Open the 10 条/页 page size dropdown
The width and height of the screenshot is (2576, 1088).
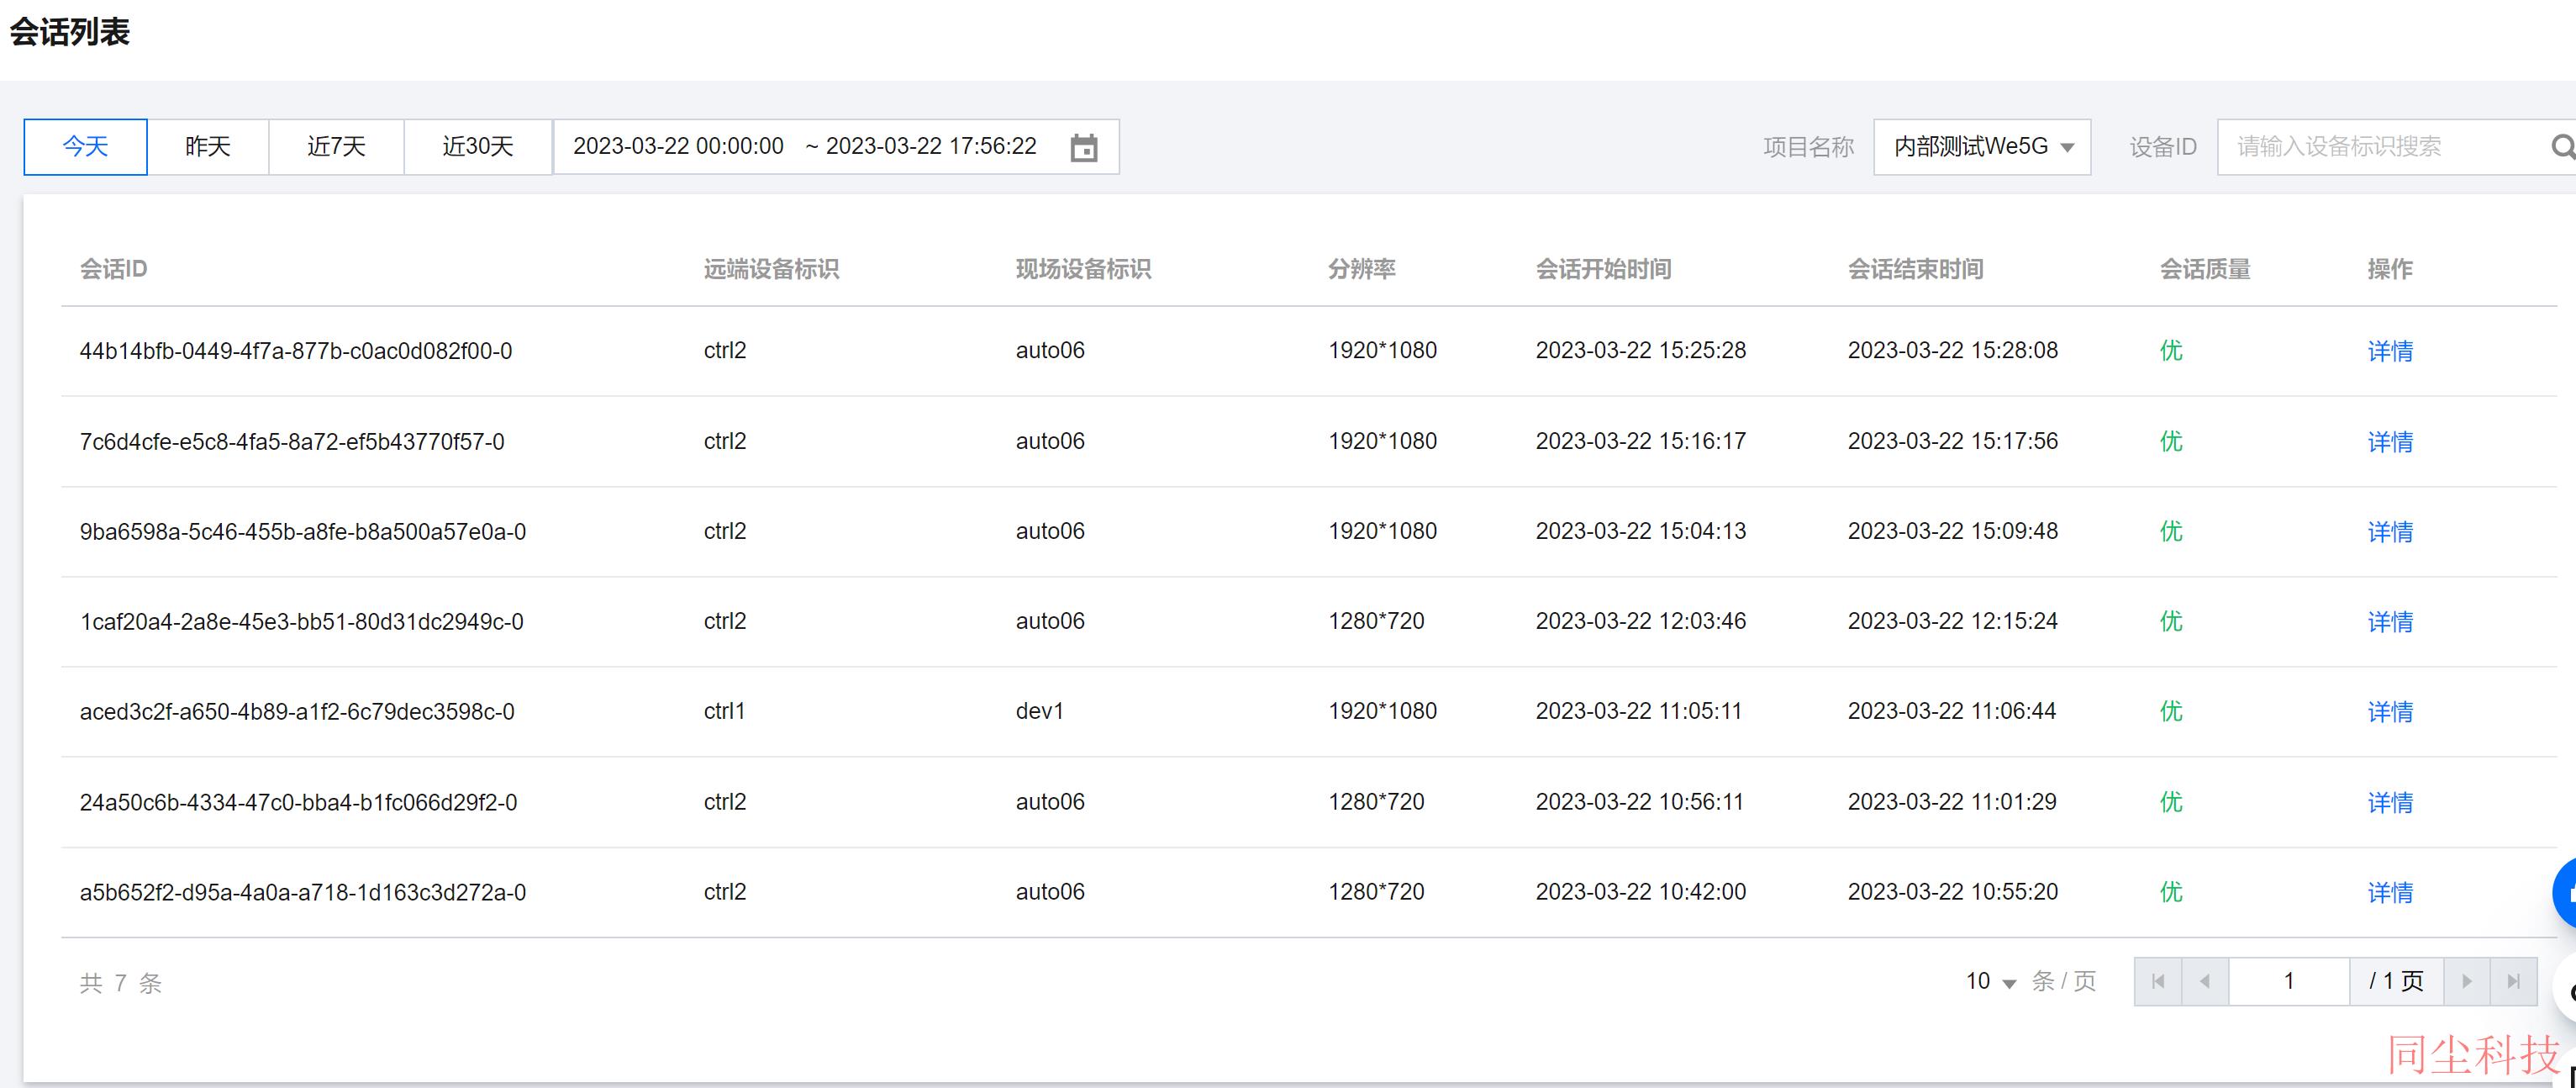click(x=1991, y=982)
